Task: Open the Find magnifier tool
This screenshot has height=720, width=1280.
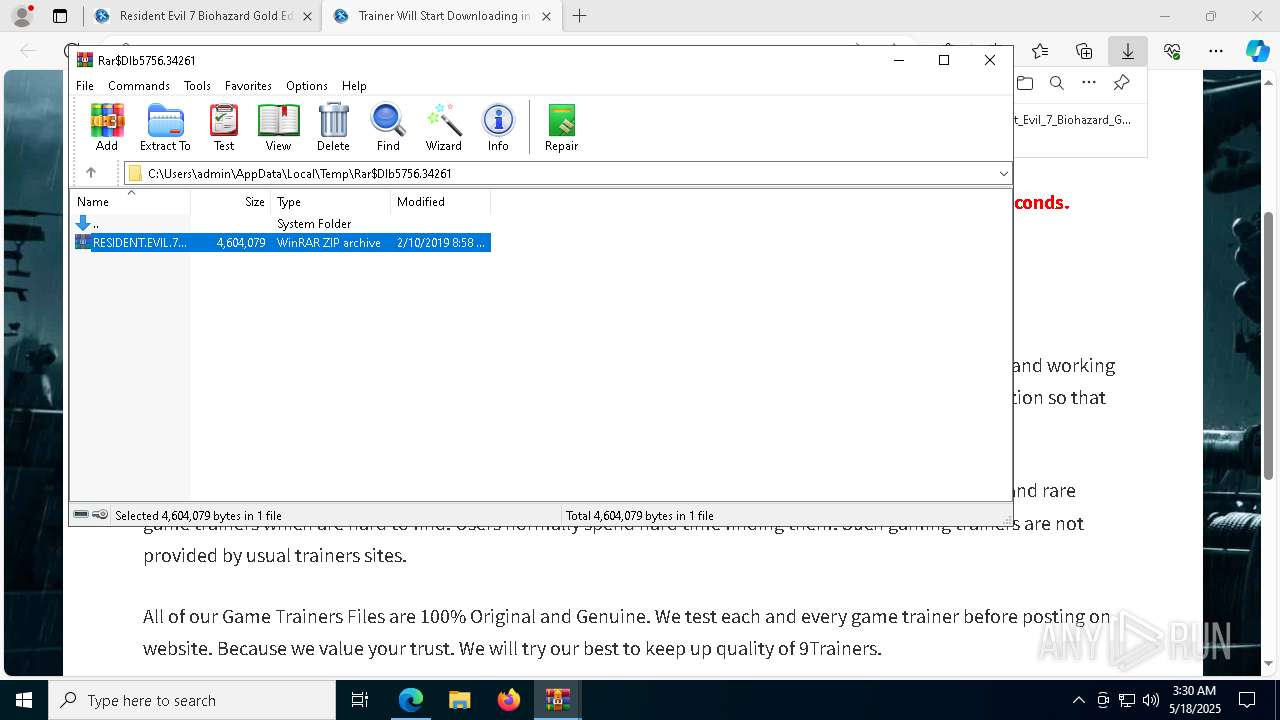Action: pyautogui.click(x=388, y=127)
